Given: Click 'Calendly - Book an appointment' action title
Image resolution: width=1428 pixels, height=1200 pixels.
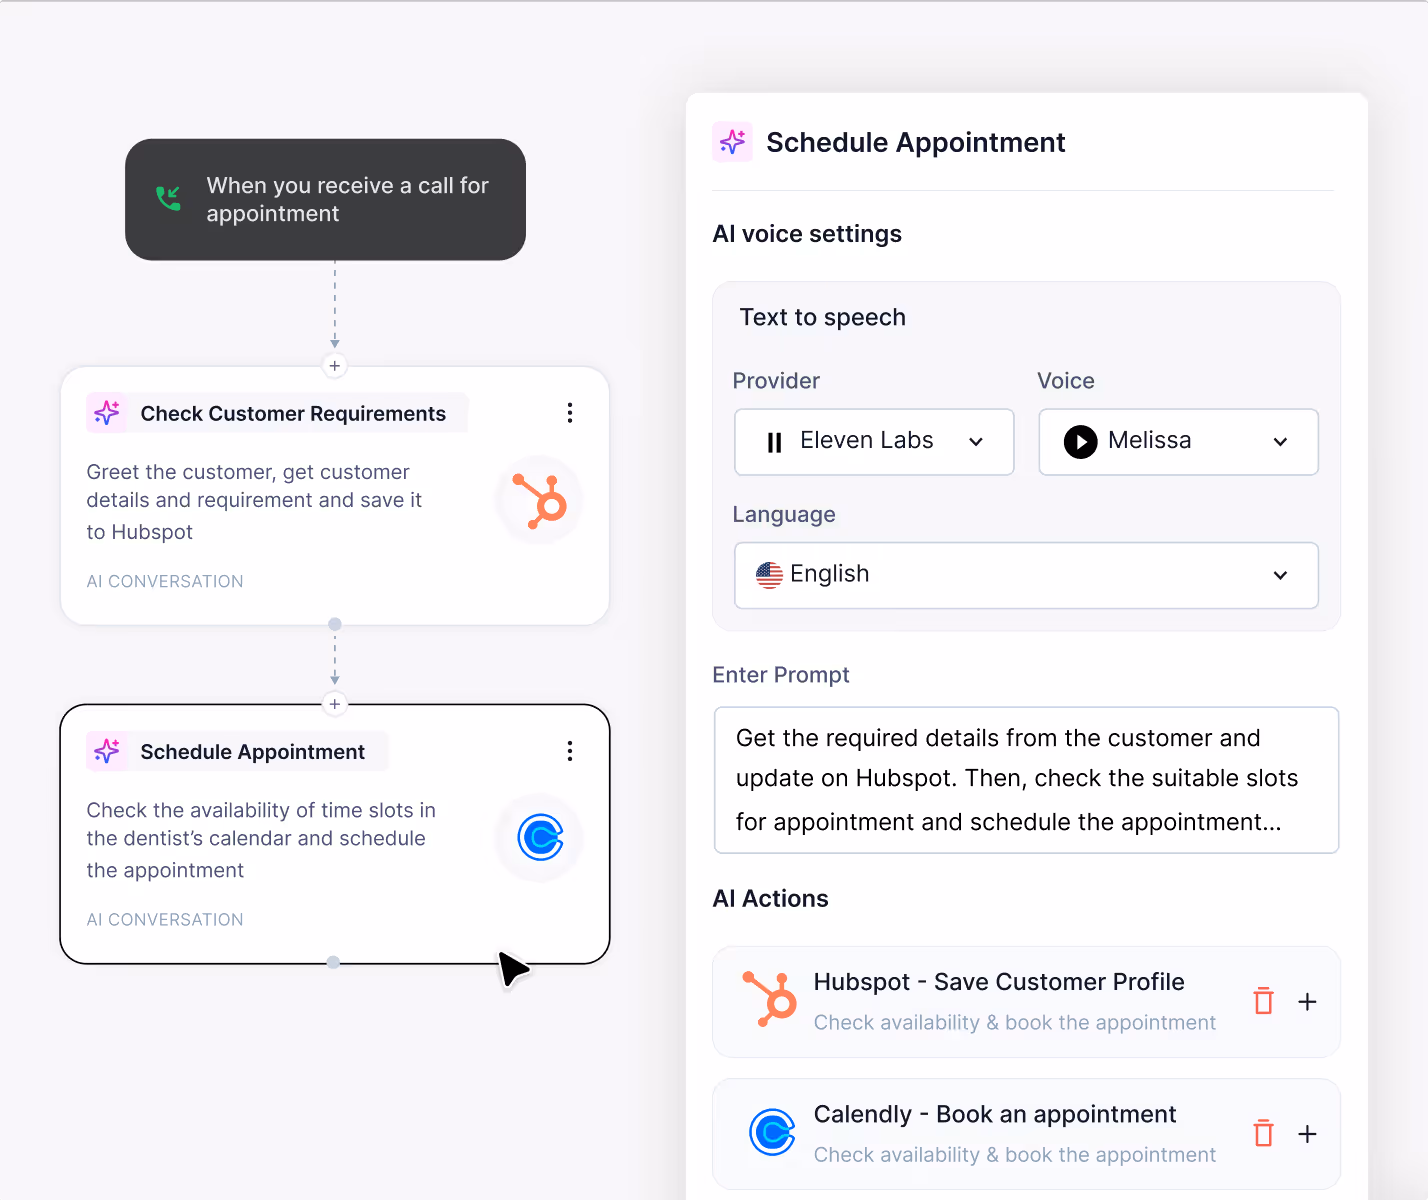Looking at the screenshot, I should [x=995, y=1114].
